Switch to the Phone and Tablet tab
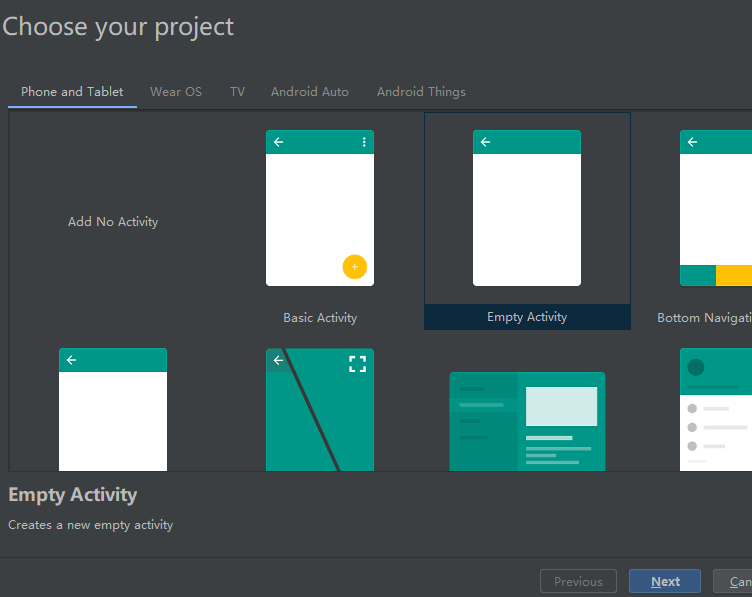Screen dimensions: 752x597 coord(72,92)
